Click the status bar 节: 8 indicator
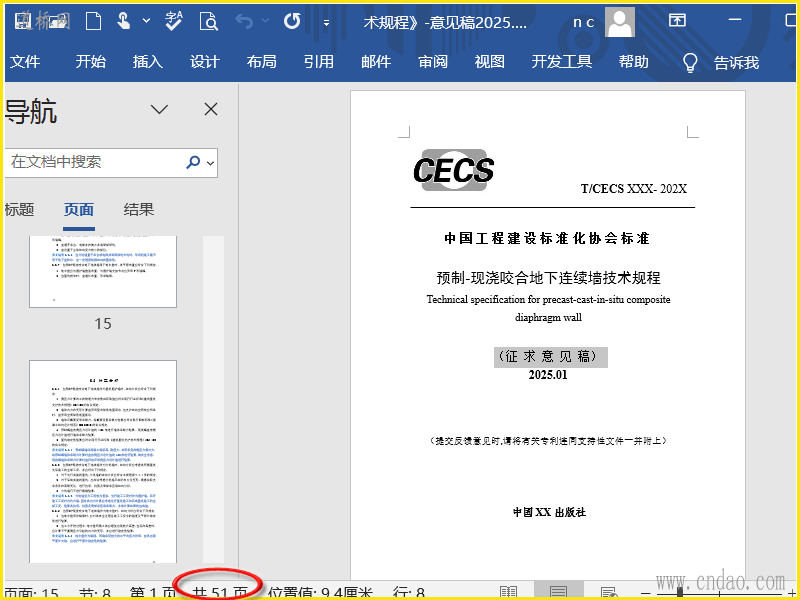The height and width of the screenshot is (600, 800). tap(95, 593)
